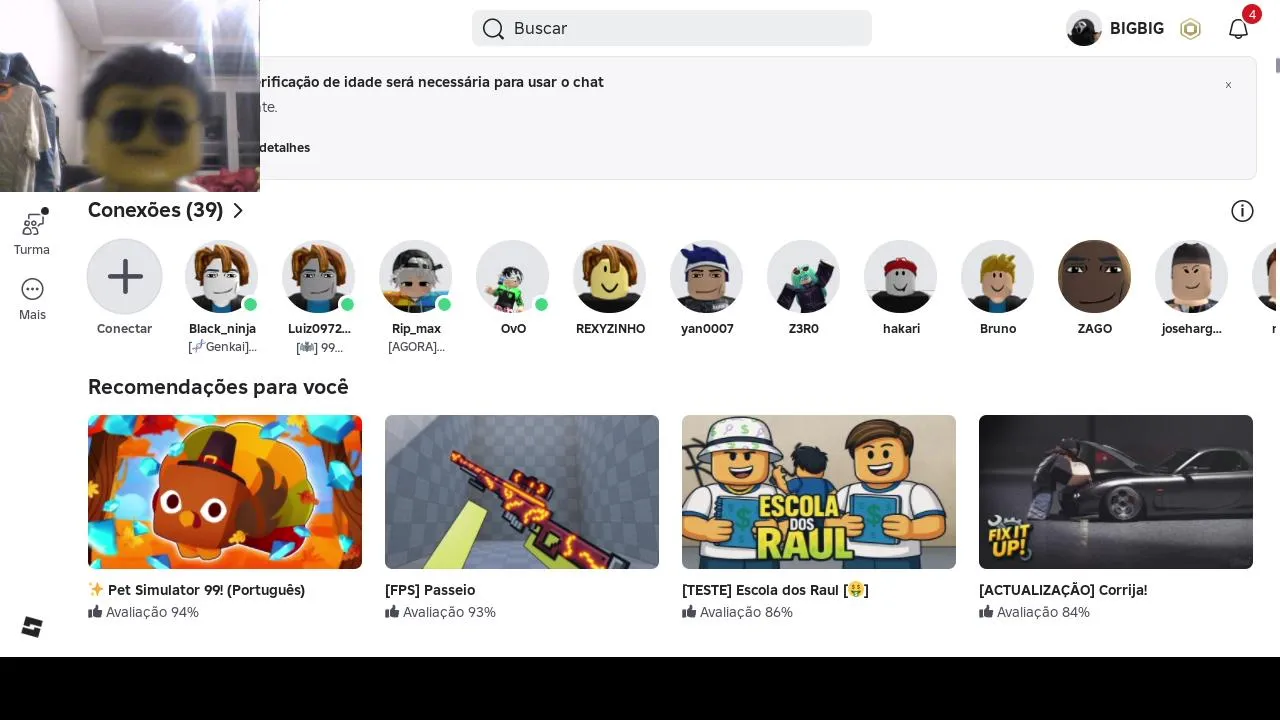
Task: Open Pet Simulator 99 thumbnail
Action: [225, 492]
